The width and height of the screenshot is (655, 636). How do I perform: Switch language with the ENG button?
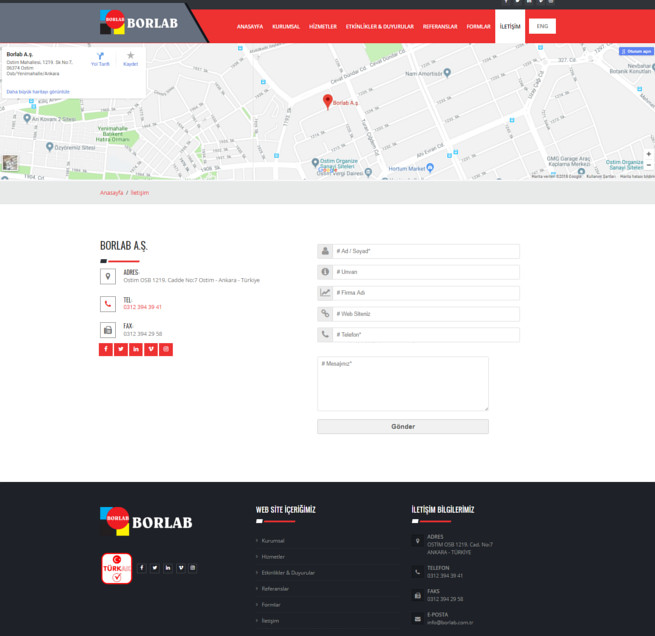pyautogui.click(x=542, y=26)
